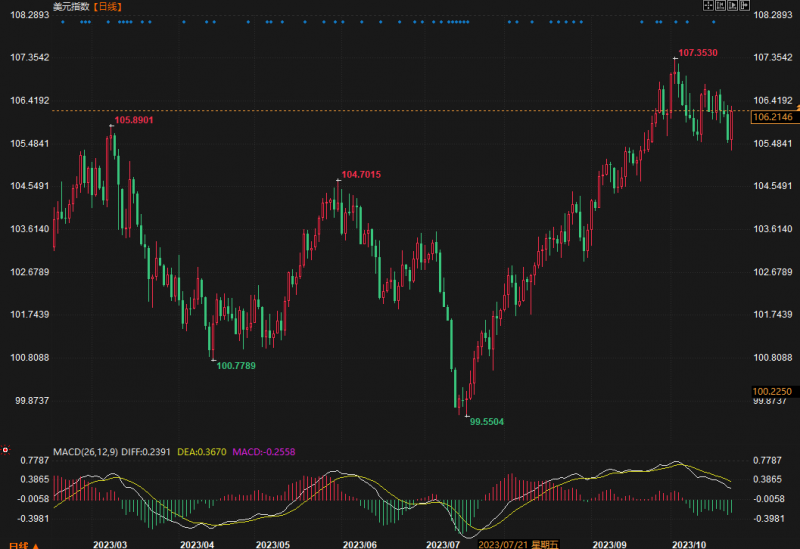Click the highlighted 2023/07/21 date label

point(502,544)
